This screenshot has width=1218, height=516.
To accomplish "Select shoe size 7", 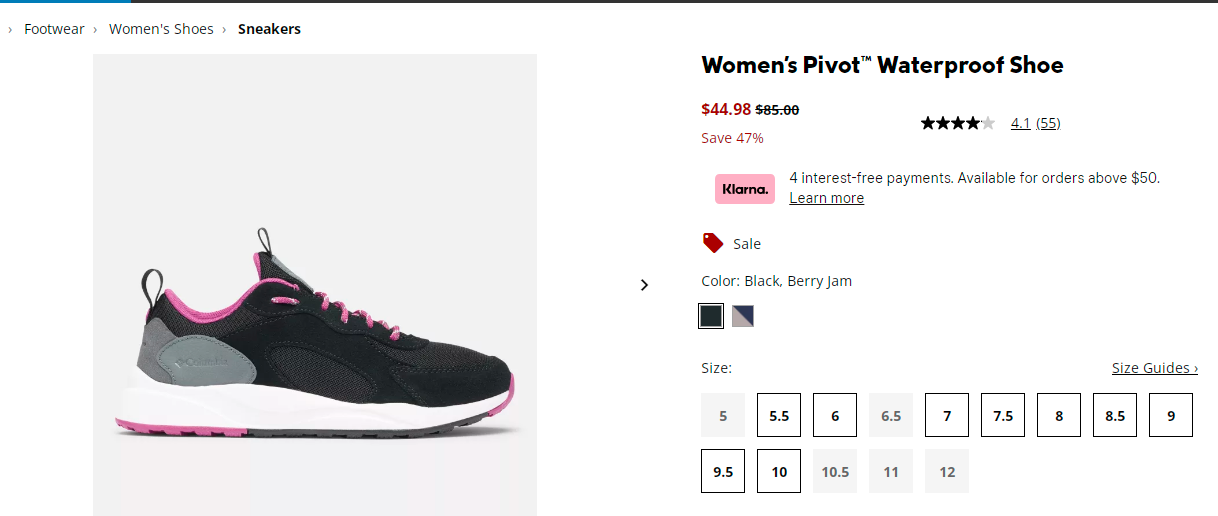I will [947, 416].
